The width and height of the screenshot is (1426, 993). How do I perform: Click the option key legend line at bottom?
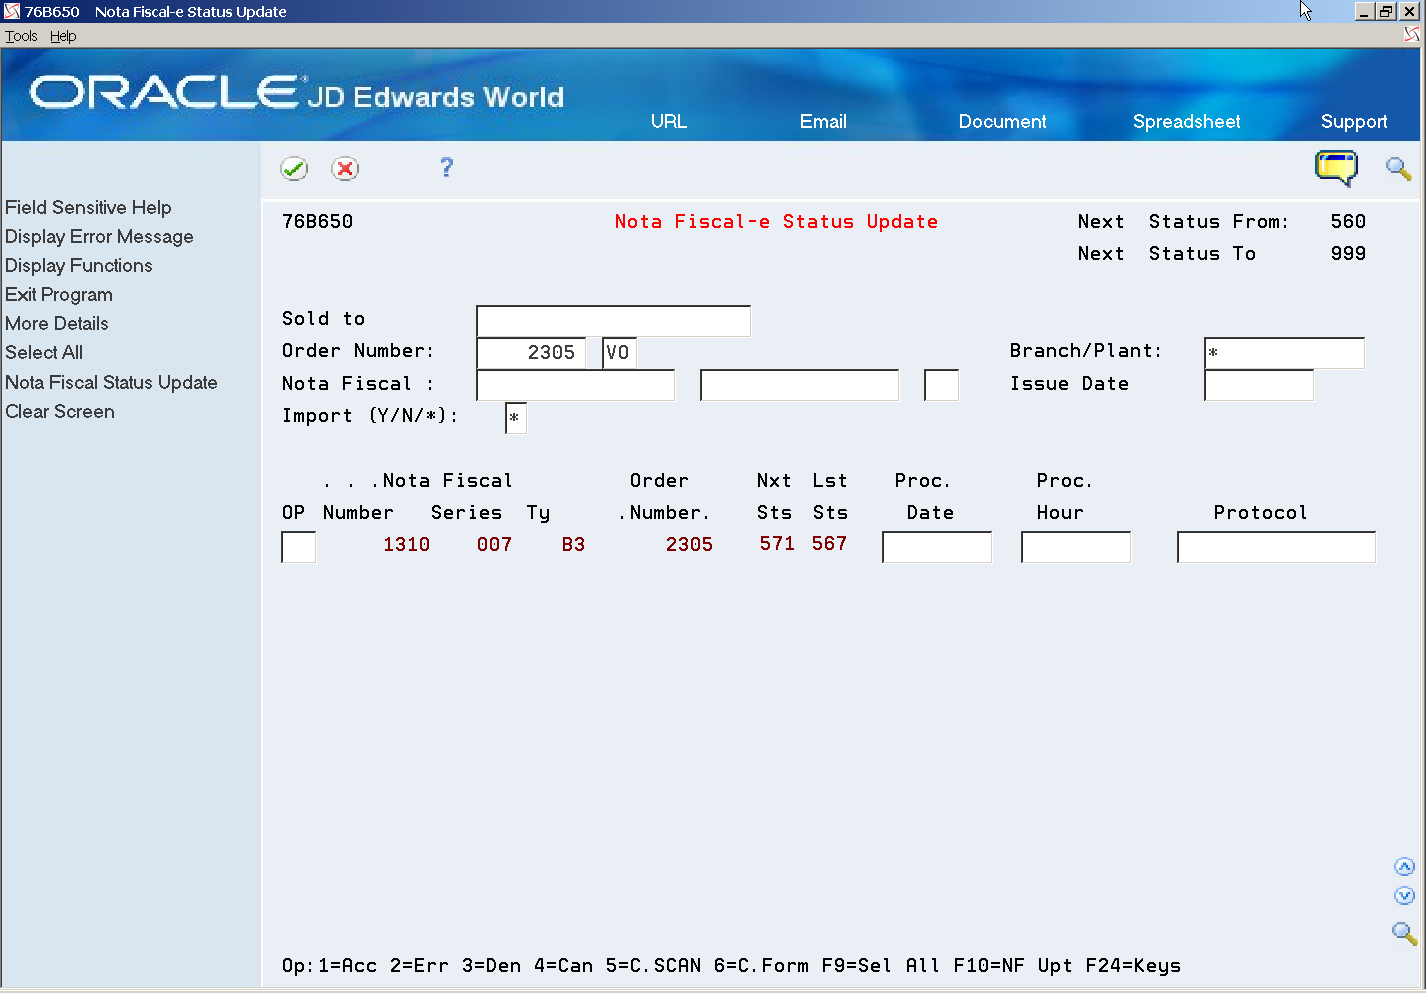pyautogui.click(x=731, y=965)
